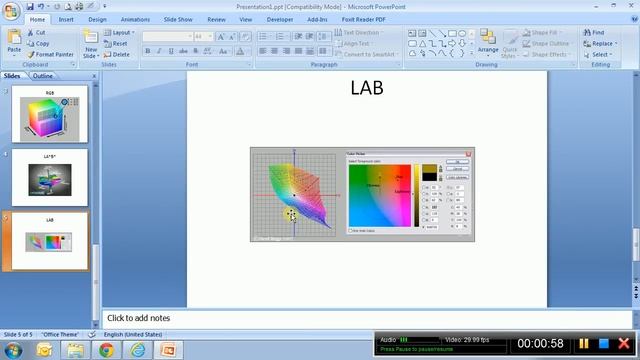
Task: Select the Rounded Rectangle shape
Action: pos(412,43)
